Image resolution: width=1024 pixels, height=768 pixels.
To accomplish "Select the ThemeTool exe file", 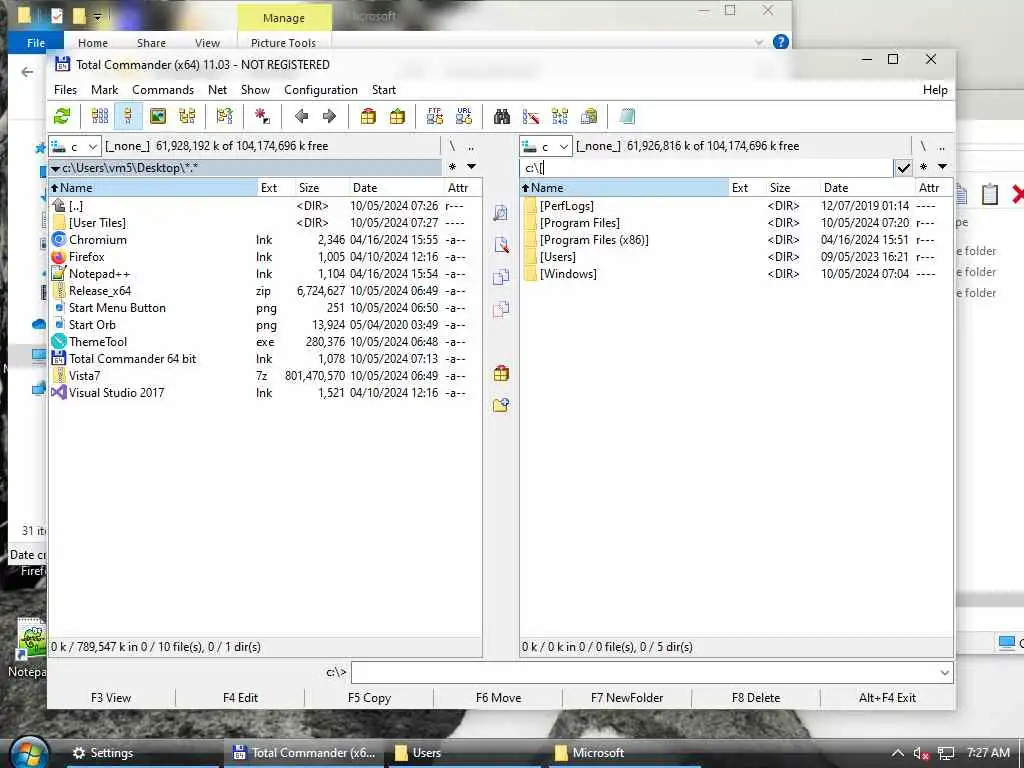I will 265,342.
